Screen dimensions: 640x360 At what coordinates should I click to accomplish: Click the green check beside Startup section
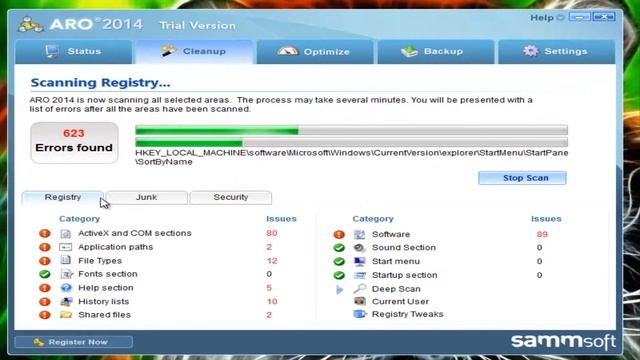point(339,275)
